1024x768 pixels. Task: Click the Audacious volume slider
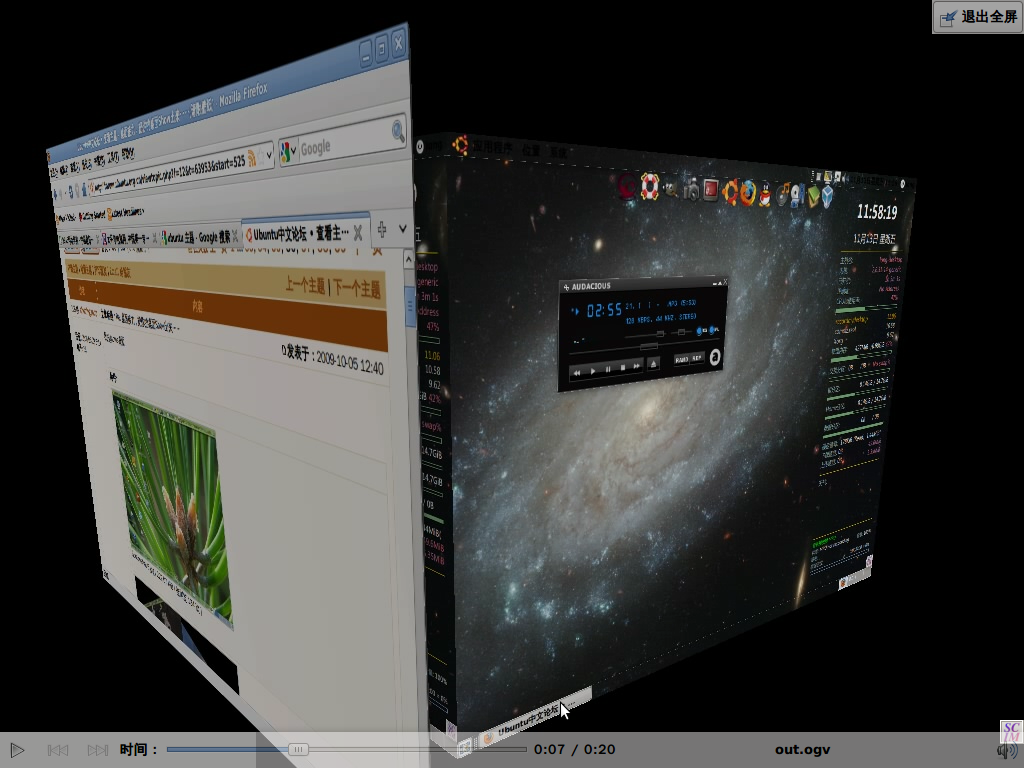(645, 334)
